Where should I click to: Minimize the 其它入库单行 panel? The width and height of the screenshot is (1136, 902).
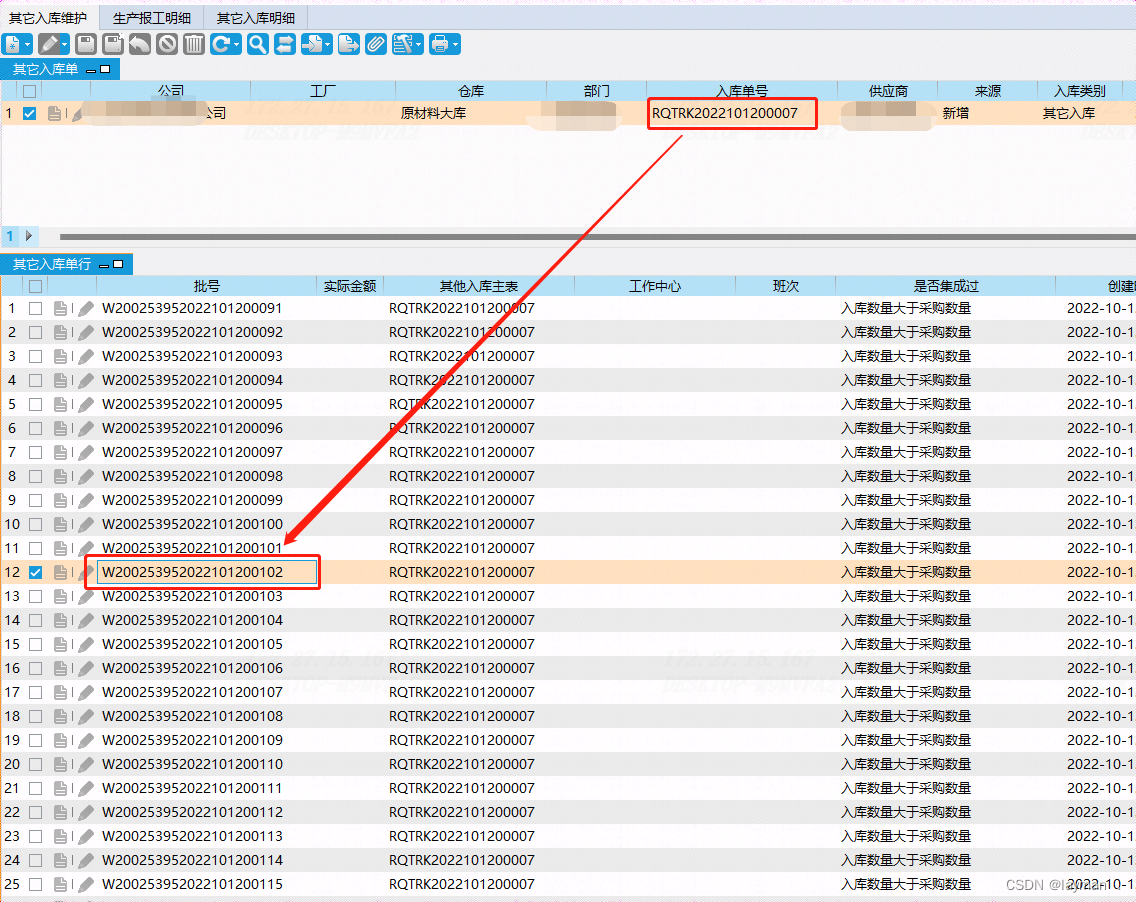[104, 265]
